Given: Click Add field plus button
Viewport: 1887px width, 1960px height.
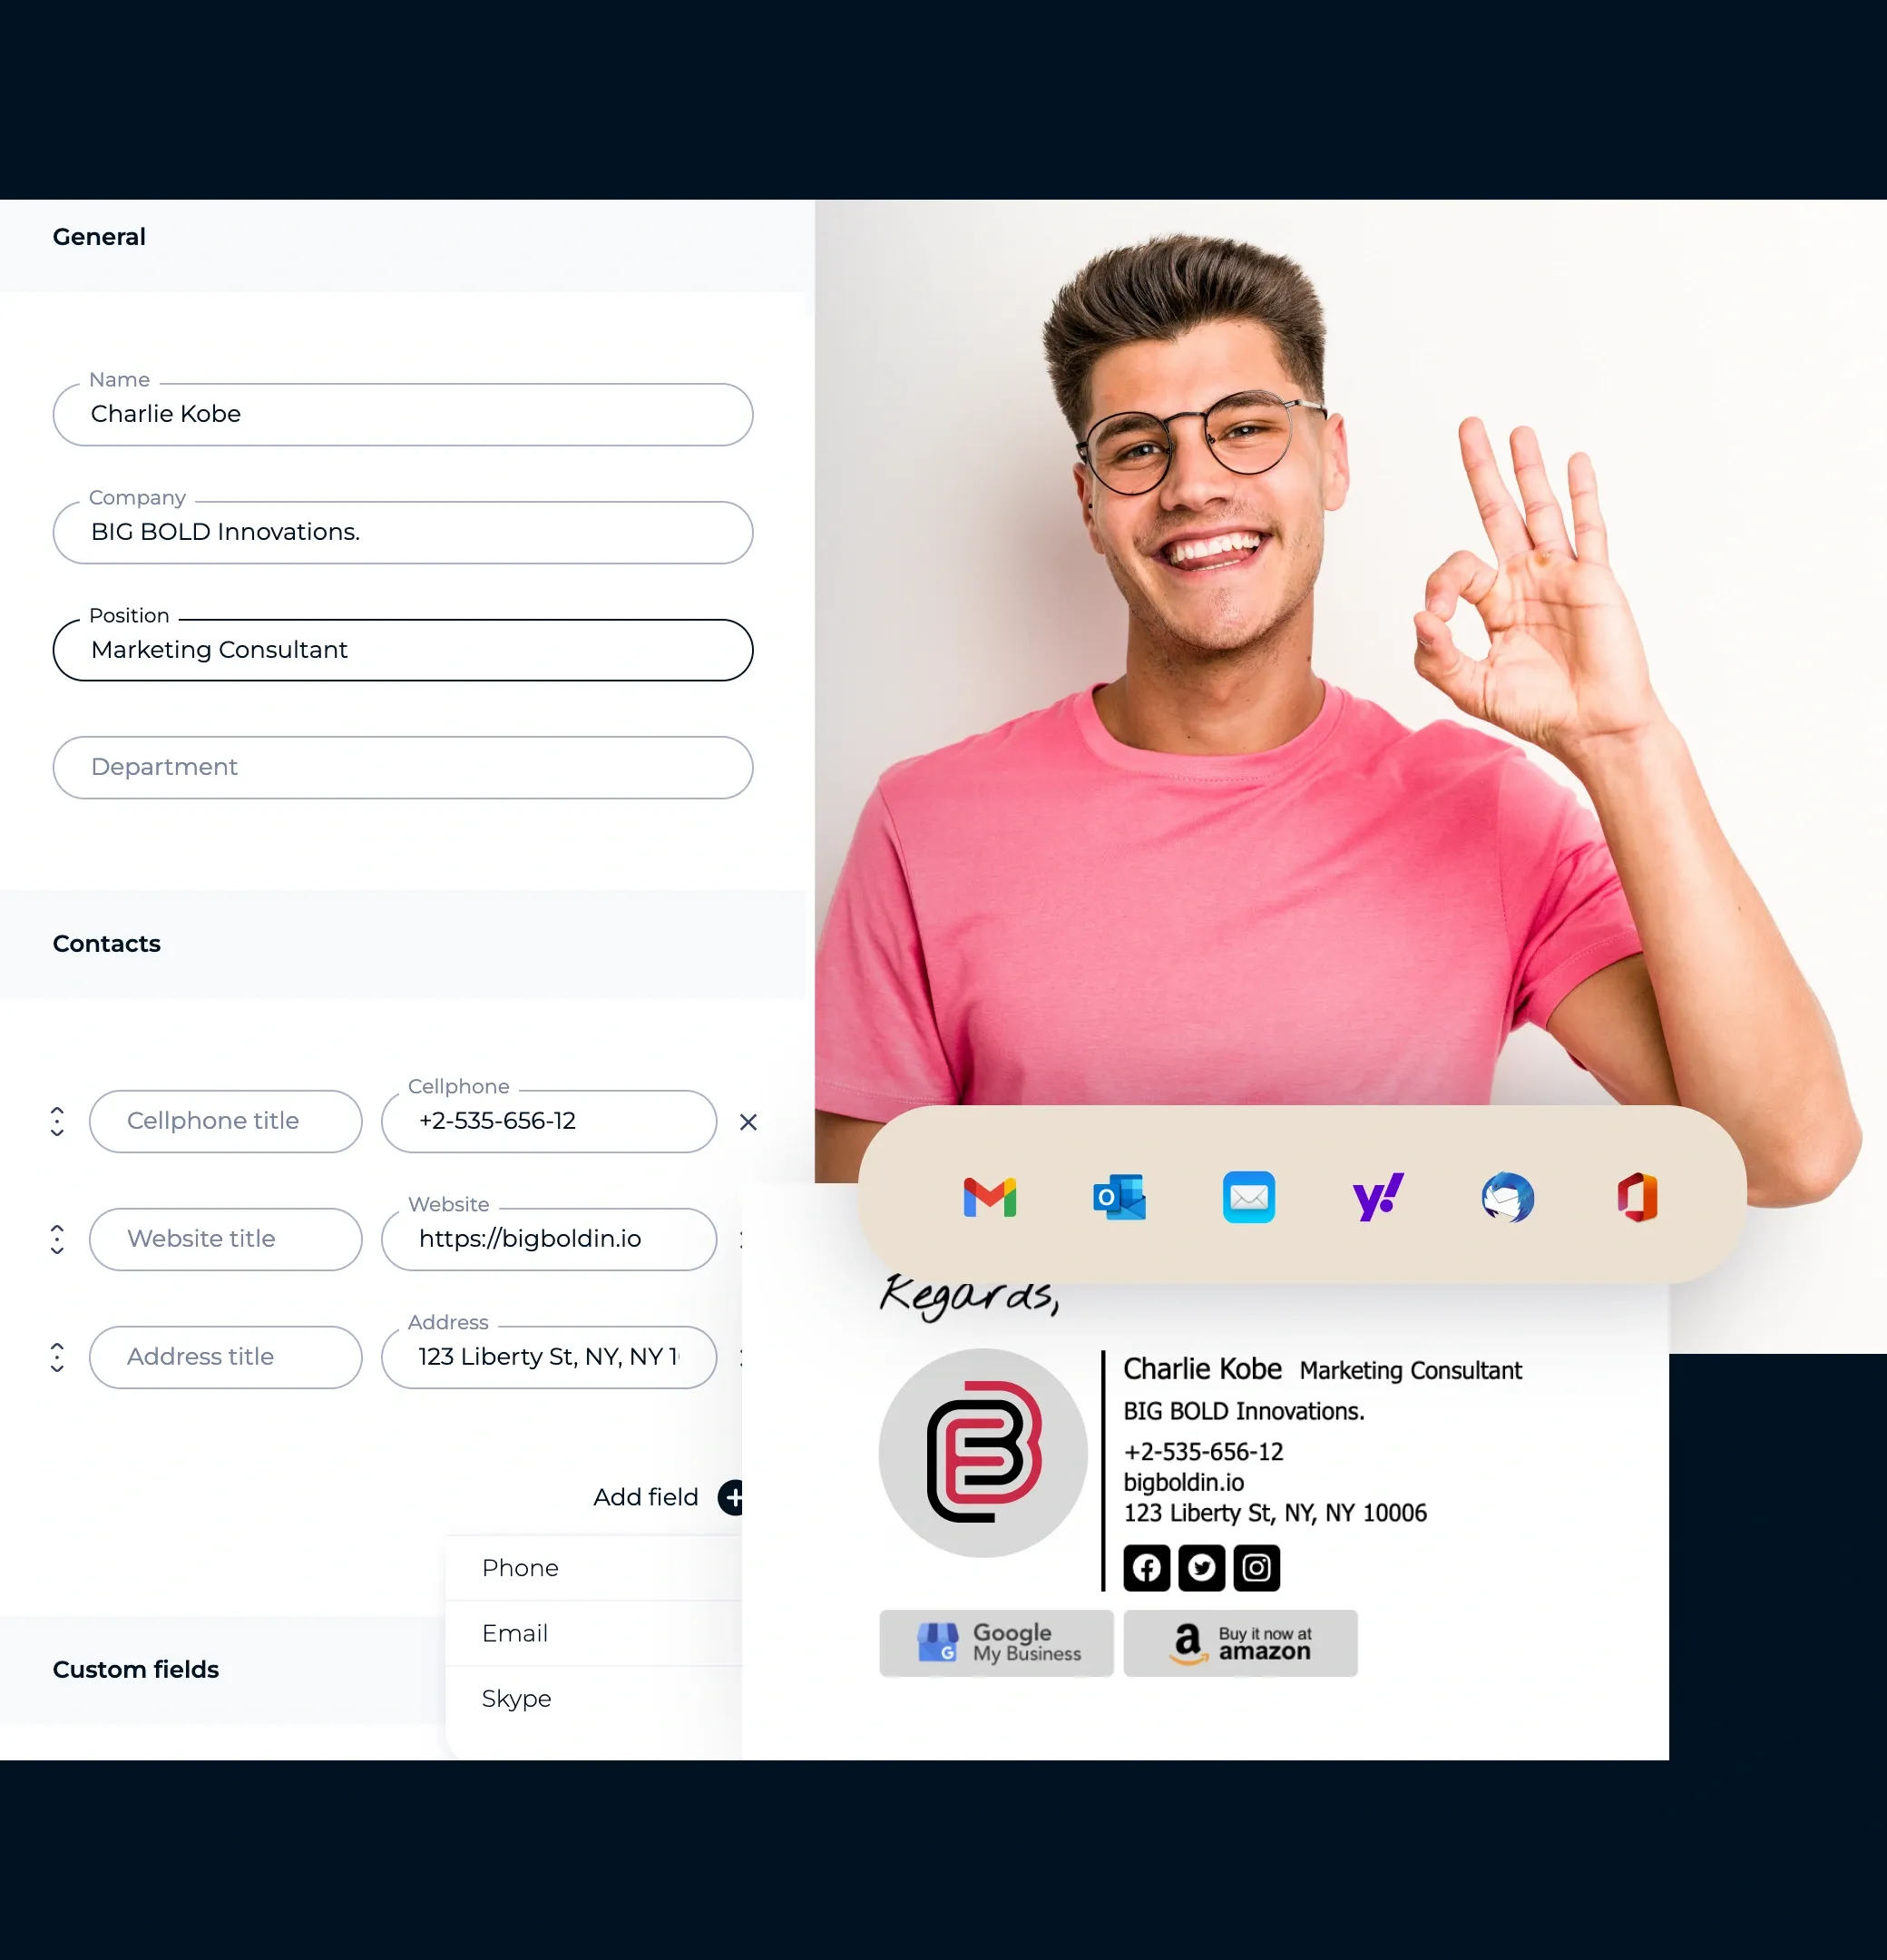Looking at the screenshot, I should click(737, 1496).
